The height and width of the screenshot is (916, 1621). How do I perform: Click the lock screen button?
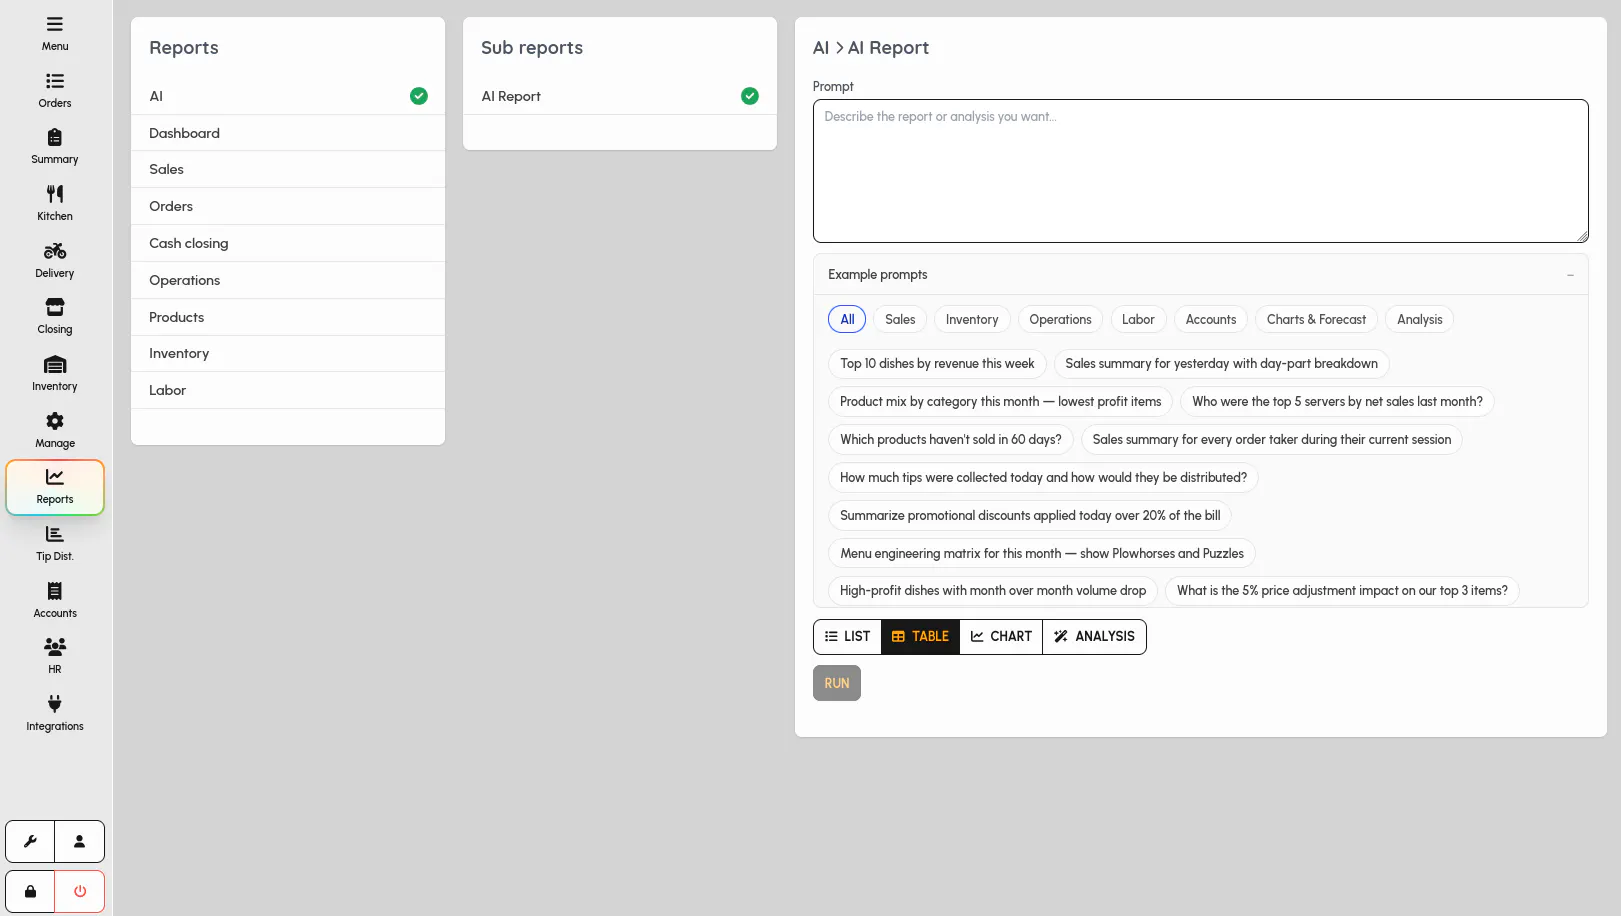(30, 891)
